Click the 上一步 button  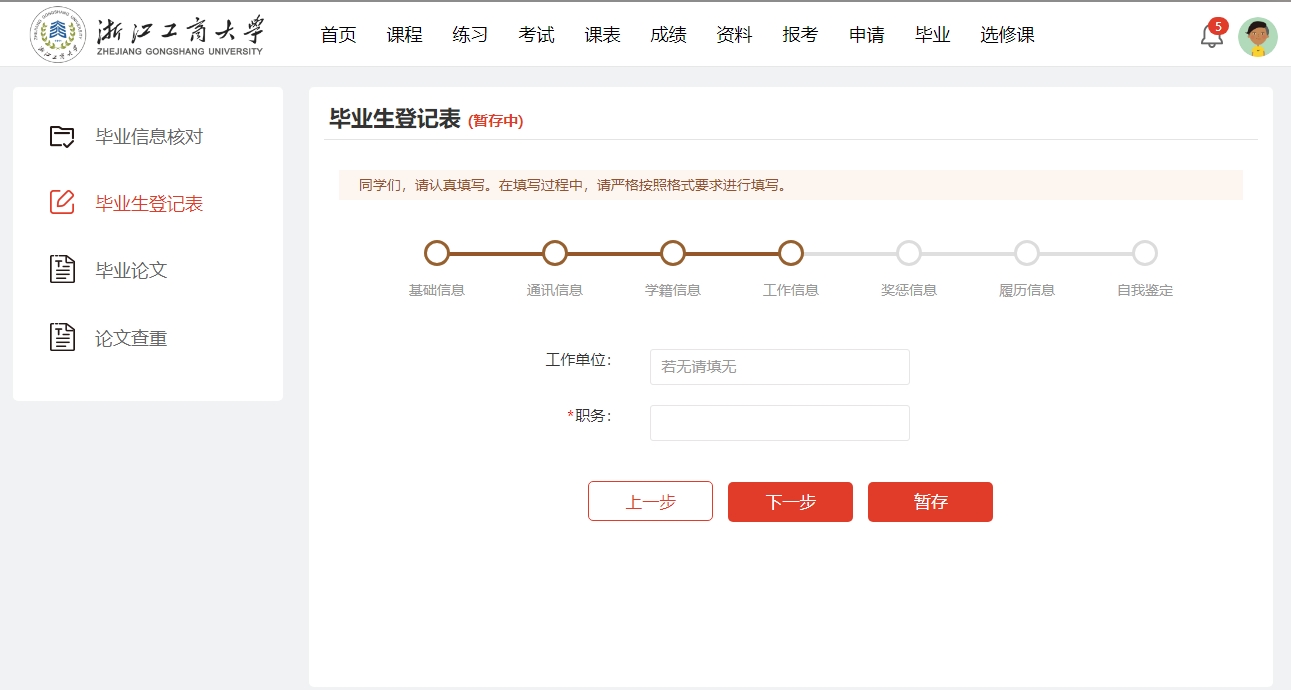[650, 502]
